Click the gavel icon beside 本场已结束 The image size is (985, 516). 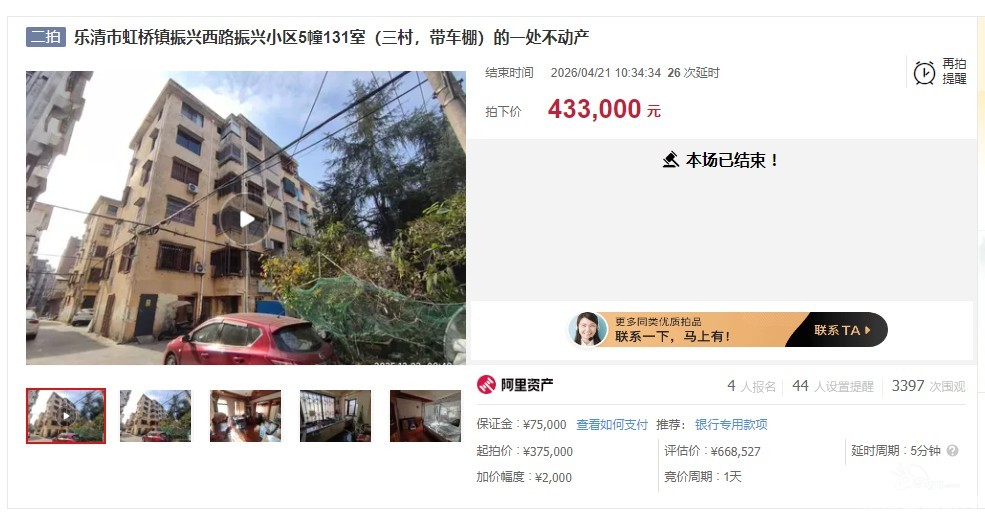(x=671, y=160)
